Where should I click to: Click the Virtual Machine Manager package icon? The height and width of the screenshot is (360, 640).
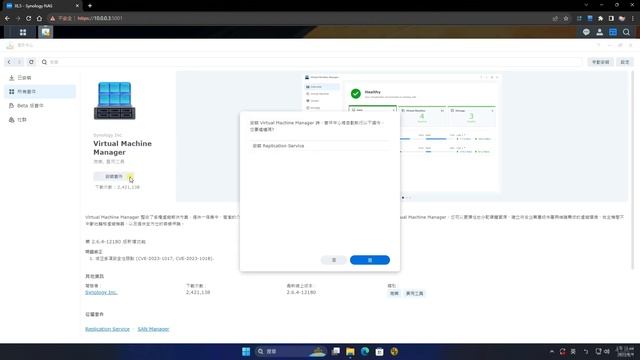pyautogui.click(x=115, y=100)
